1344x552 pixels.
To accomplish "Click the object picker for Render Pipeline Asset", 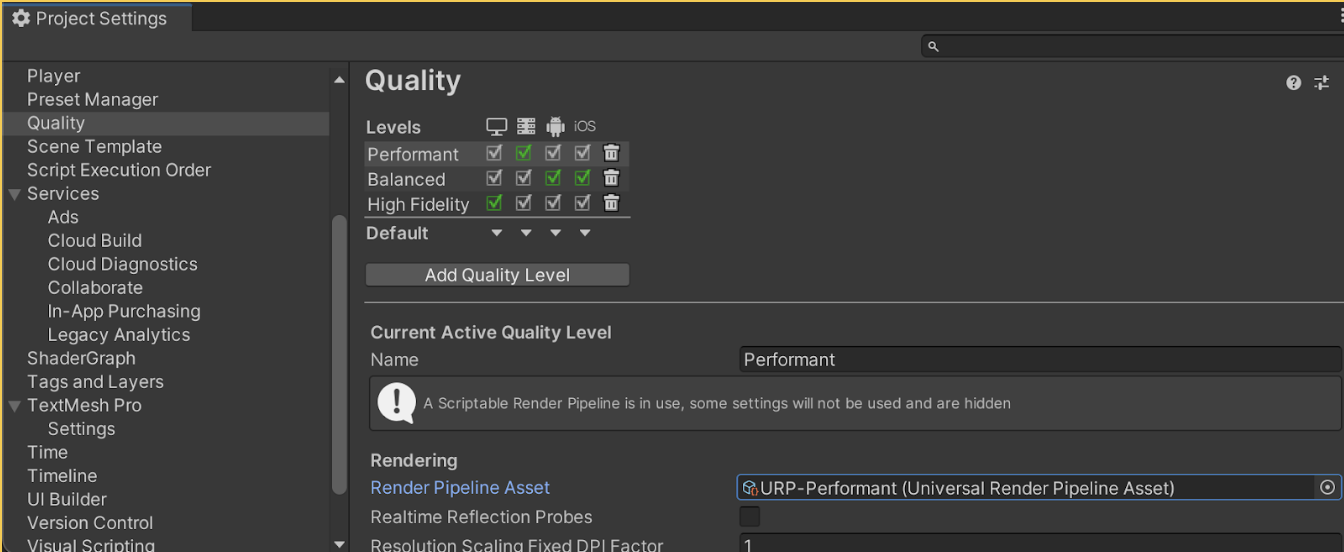I will pos(1327,488).
